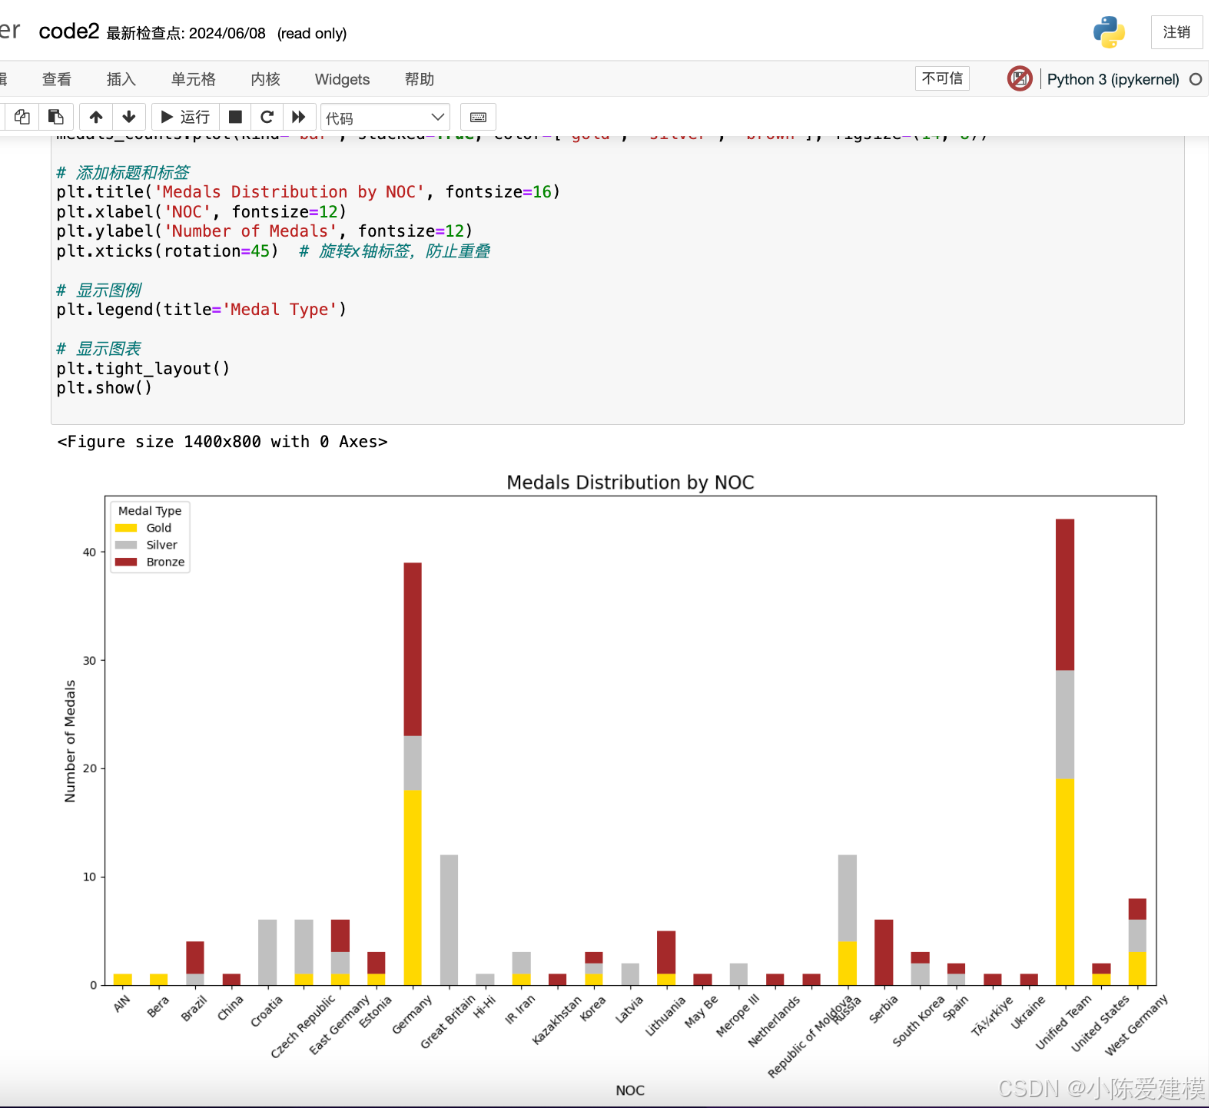The image size is (1209, 1108).
Task: Click the notebook title code2
Action: coord(69,31)
